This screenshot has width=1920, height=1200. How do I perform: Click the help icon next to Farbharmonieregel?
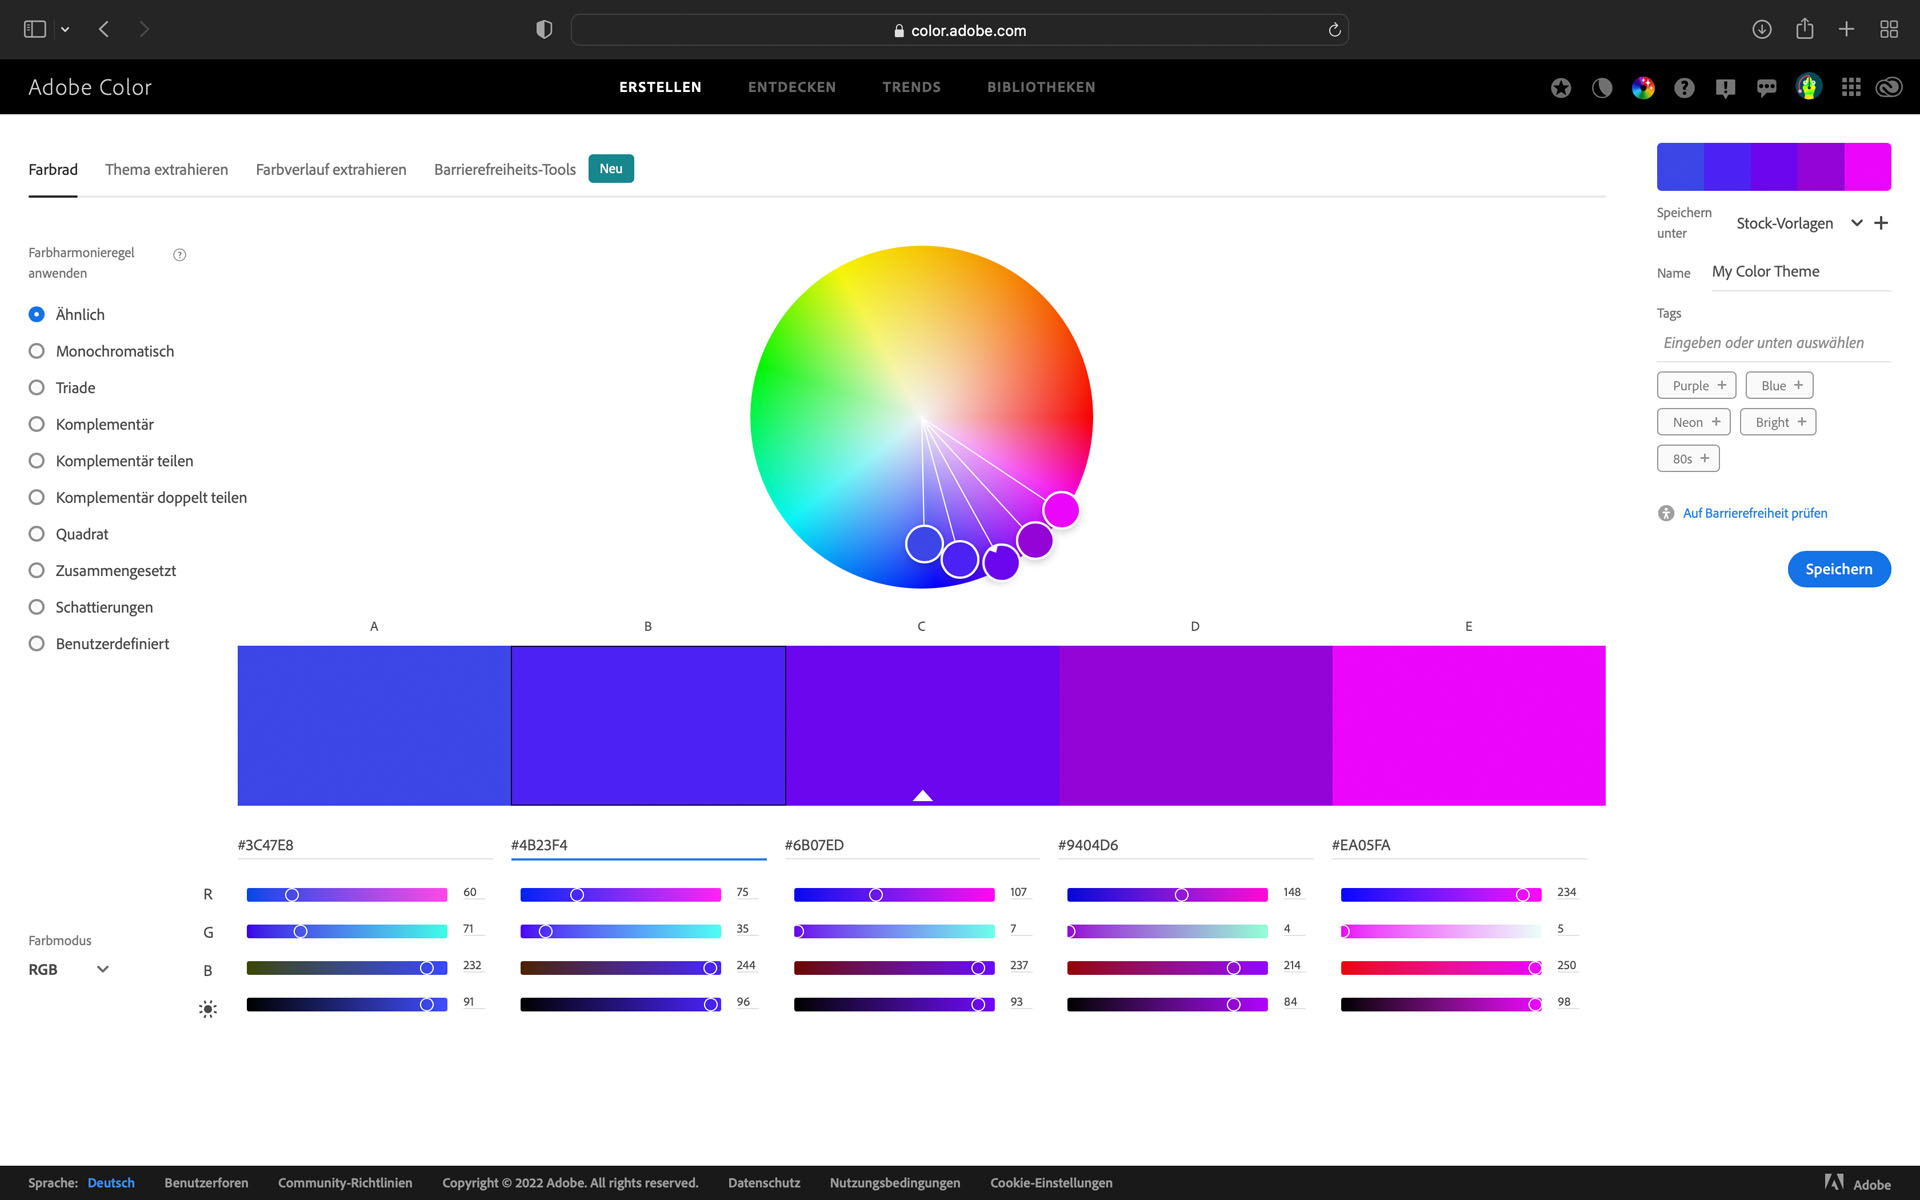click(x=180, y=255)
